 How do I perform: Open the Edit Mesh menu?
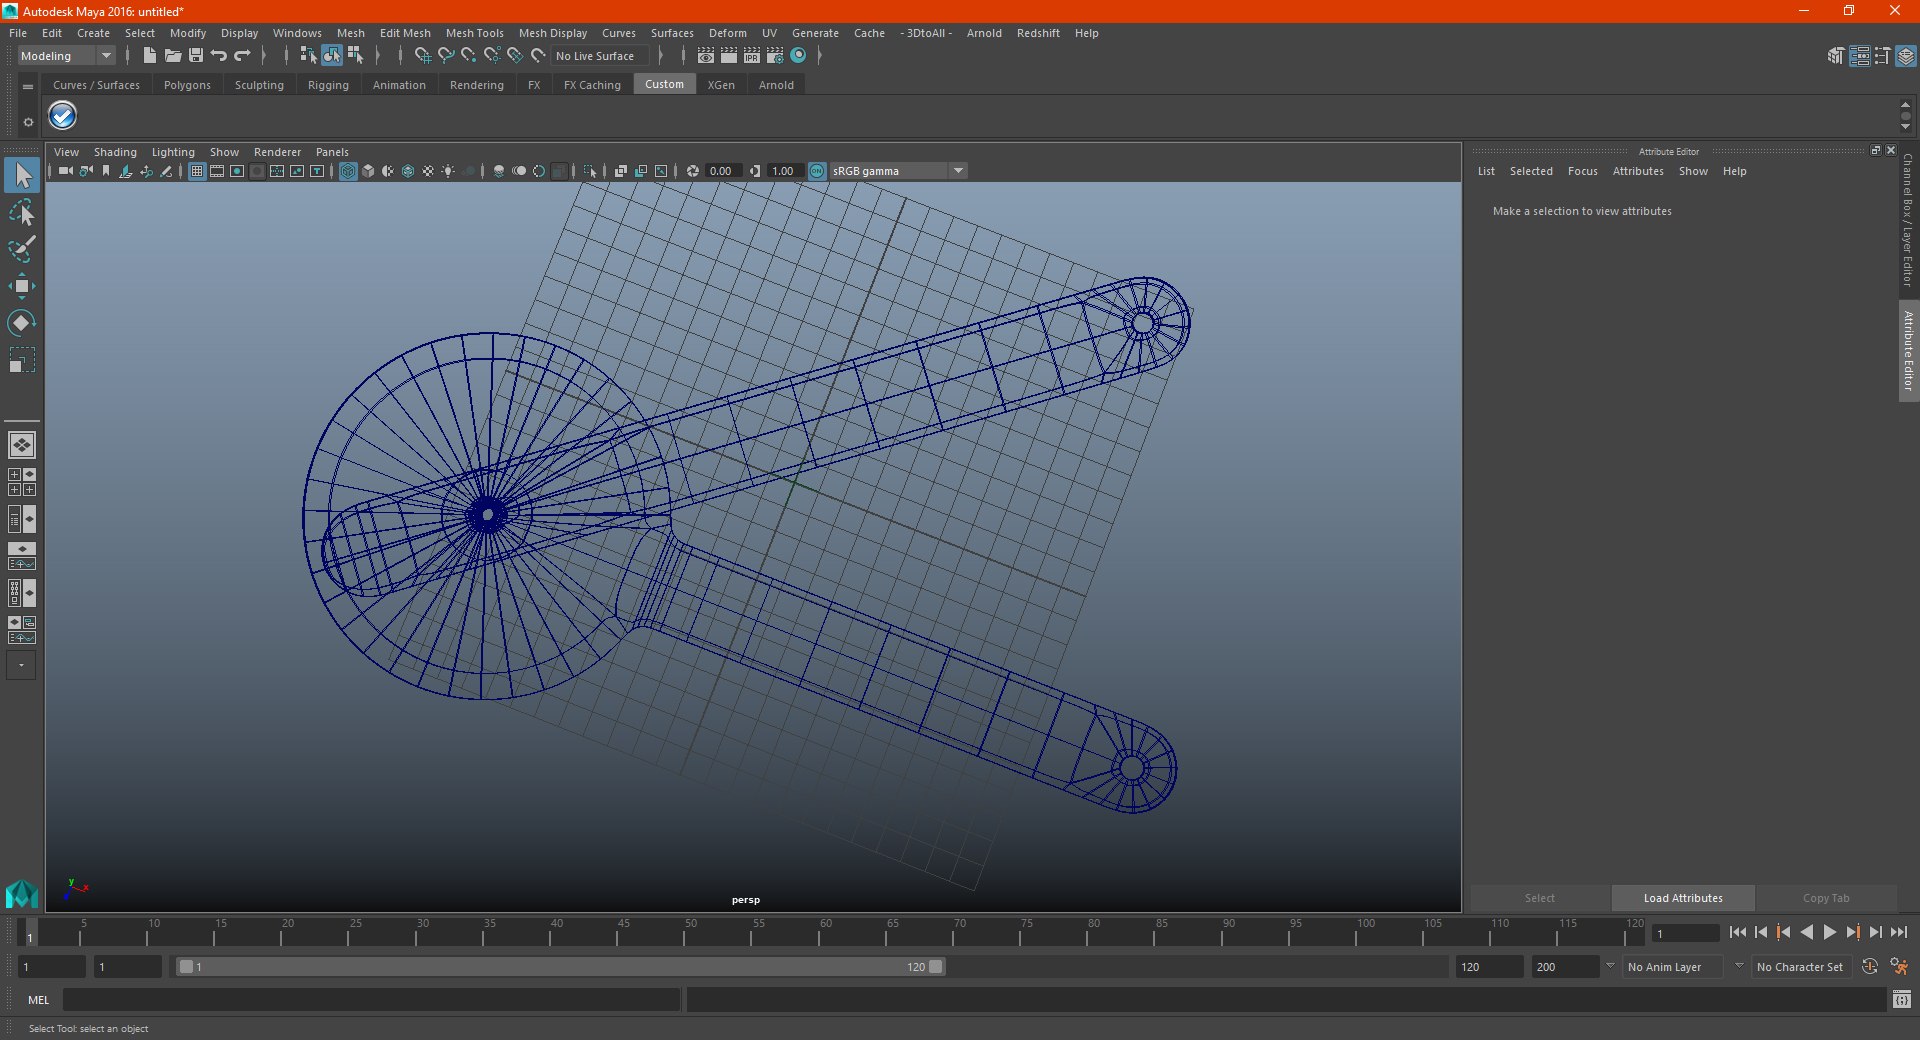pos(405,33)
